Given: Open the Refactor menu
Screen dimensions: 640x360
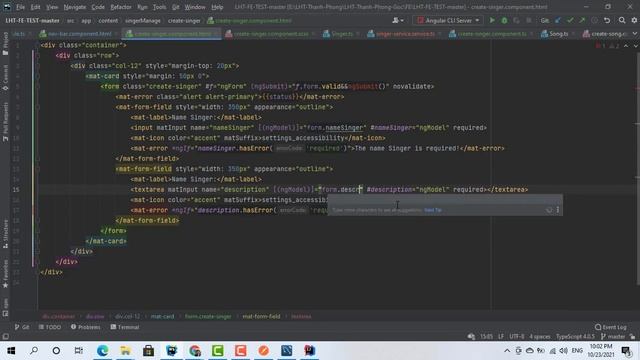Looking at the screenshot, I should (121, 7).
